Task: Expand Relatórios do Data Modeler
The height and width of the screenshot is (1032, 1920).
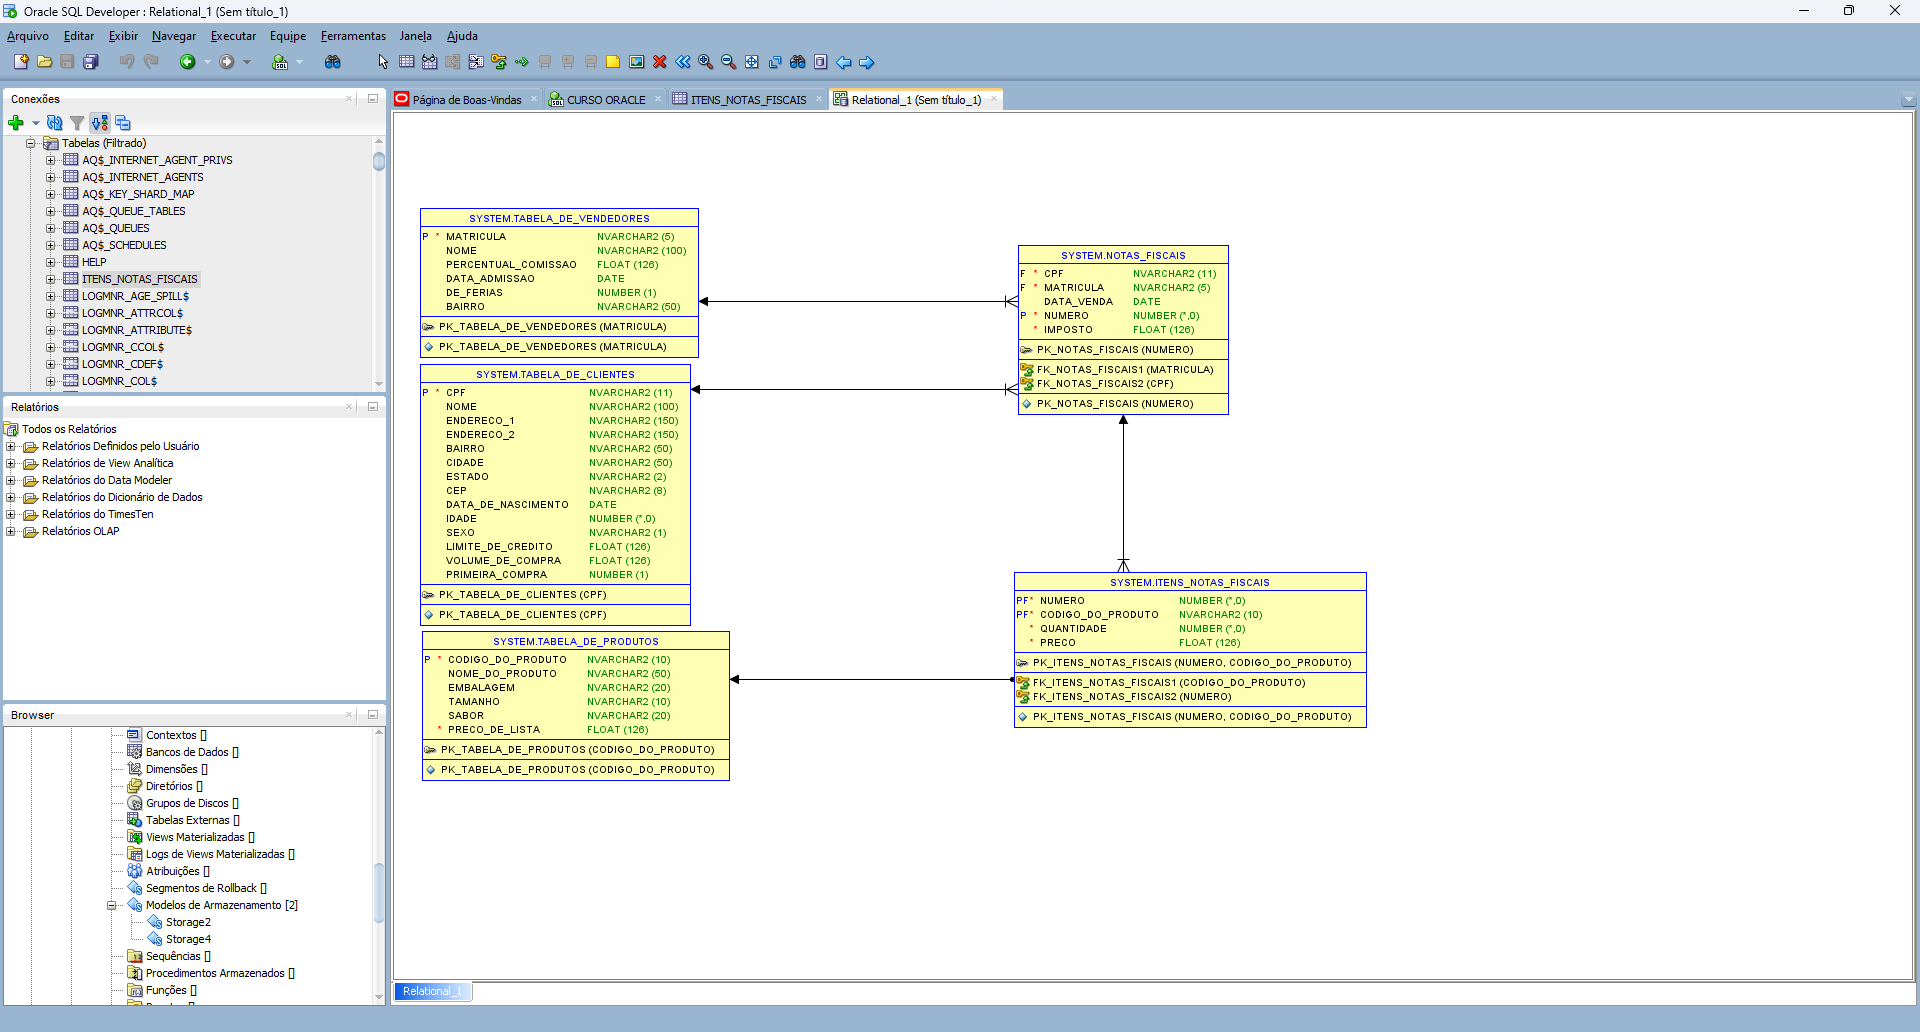Action: click(x=11, y=480)
